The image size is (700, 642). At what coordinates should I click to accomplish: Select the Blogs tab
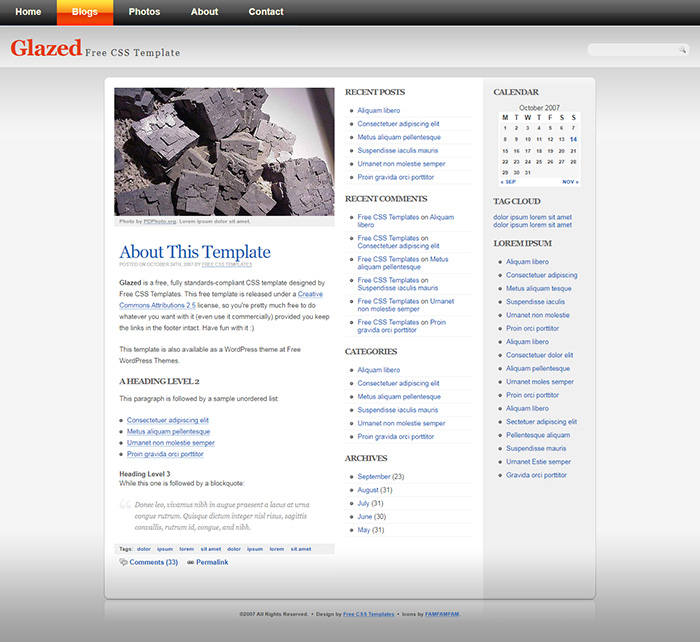(85, 12)
